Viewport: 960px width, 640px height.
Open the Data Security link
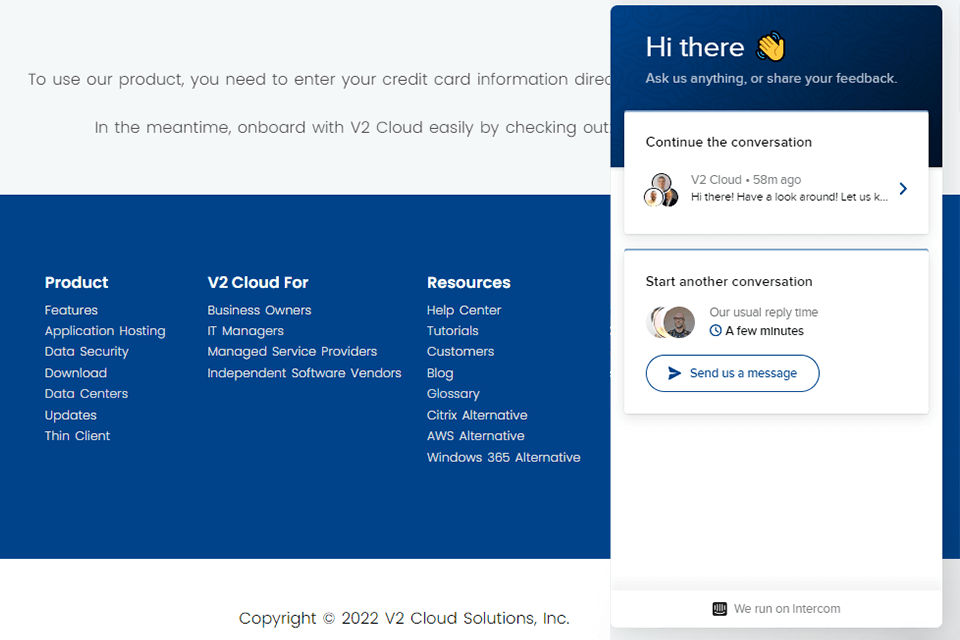tap(86, 352)
